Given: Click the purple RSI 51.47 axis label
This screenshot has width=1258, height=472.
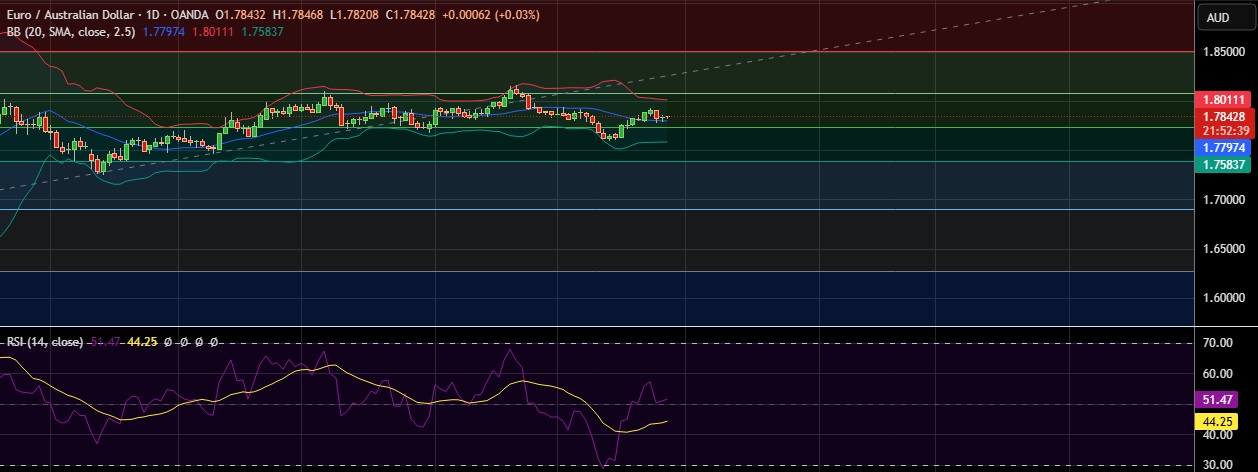Looking at the screenshot, I should [1223, 400].
